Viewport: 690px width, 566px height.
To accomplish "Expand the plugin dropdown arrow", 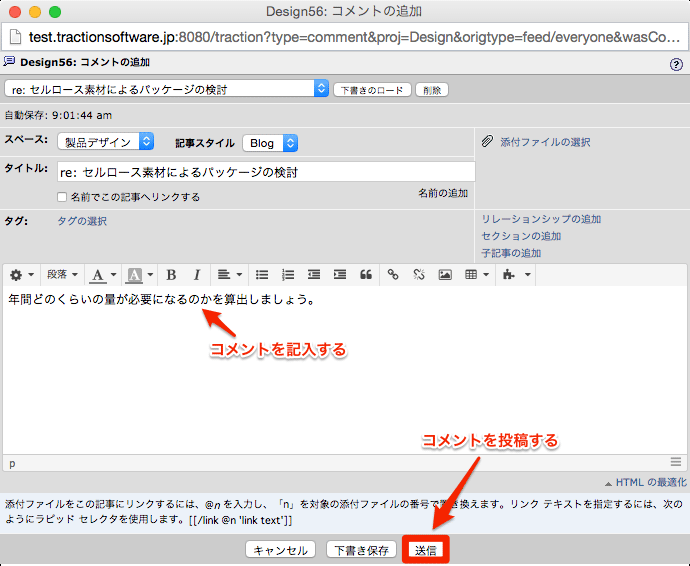I will 527,275.
